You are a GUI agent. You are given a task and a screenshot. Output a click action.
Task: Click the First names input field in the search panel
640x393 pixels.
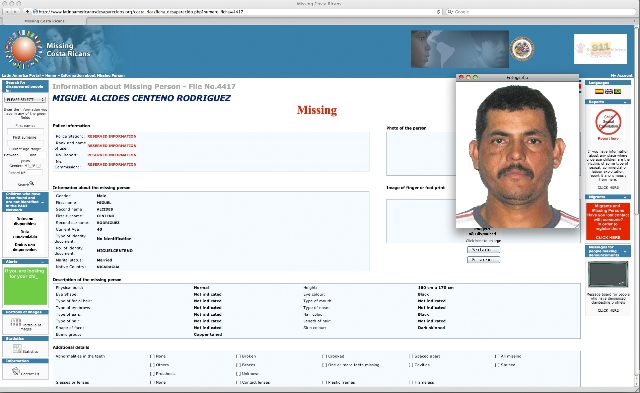point(25,131)
